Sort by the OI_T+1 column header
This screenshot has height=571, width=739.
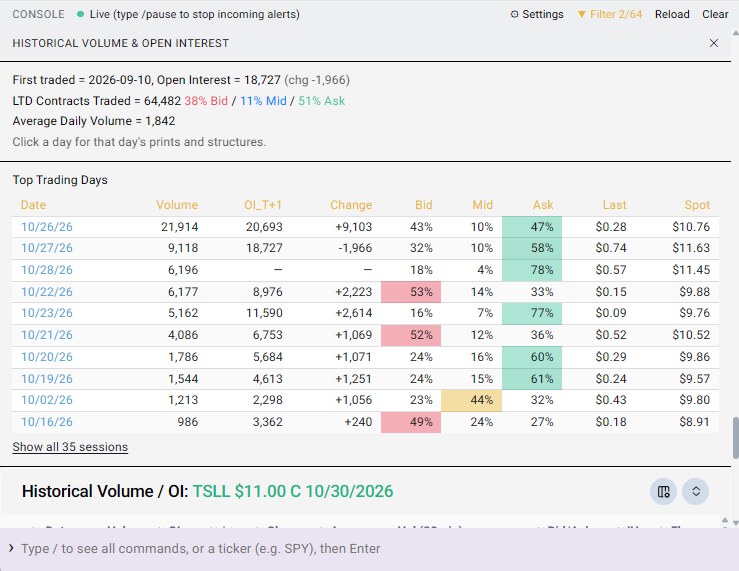(263, 205)
